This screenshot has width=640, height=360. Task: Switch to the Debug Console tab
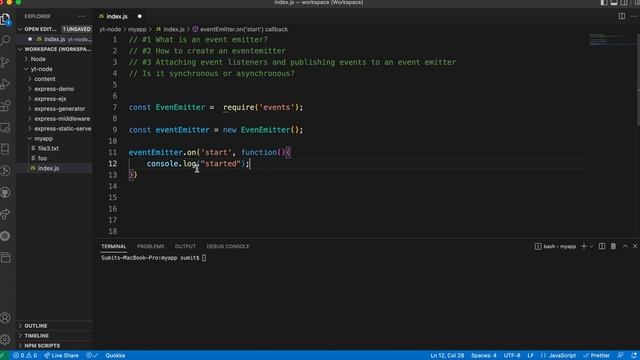228,246
